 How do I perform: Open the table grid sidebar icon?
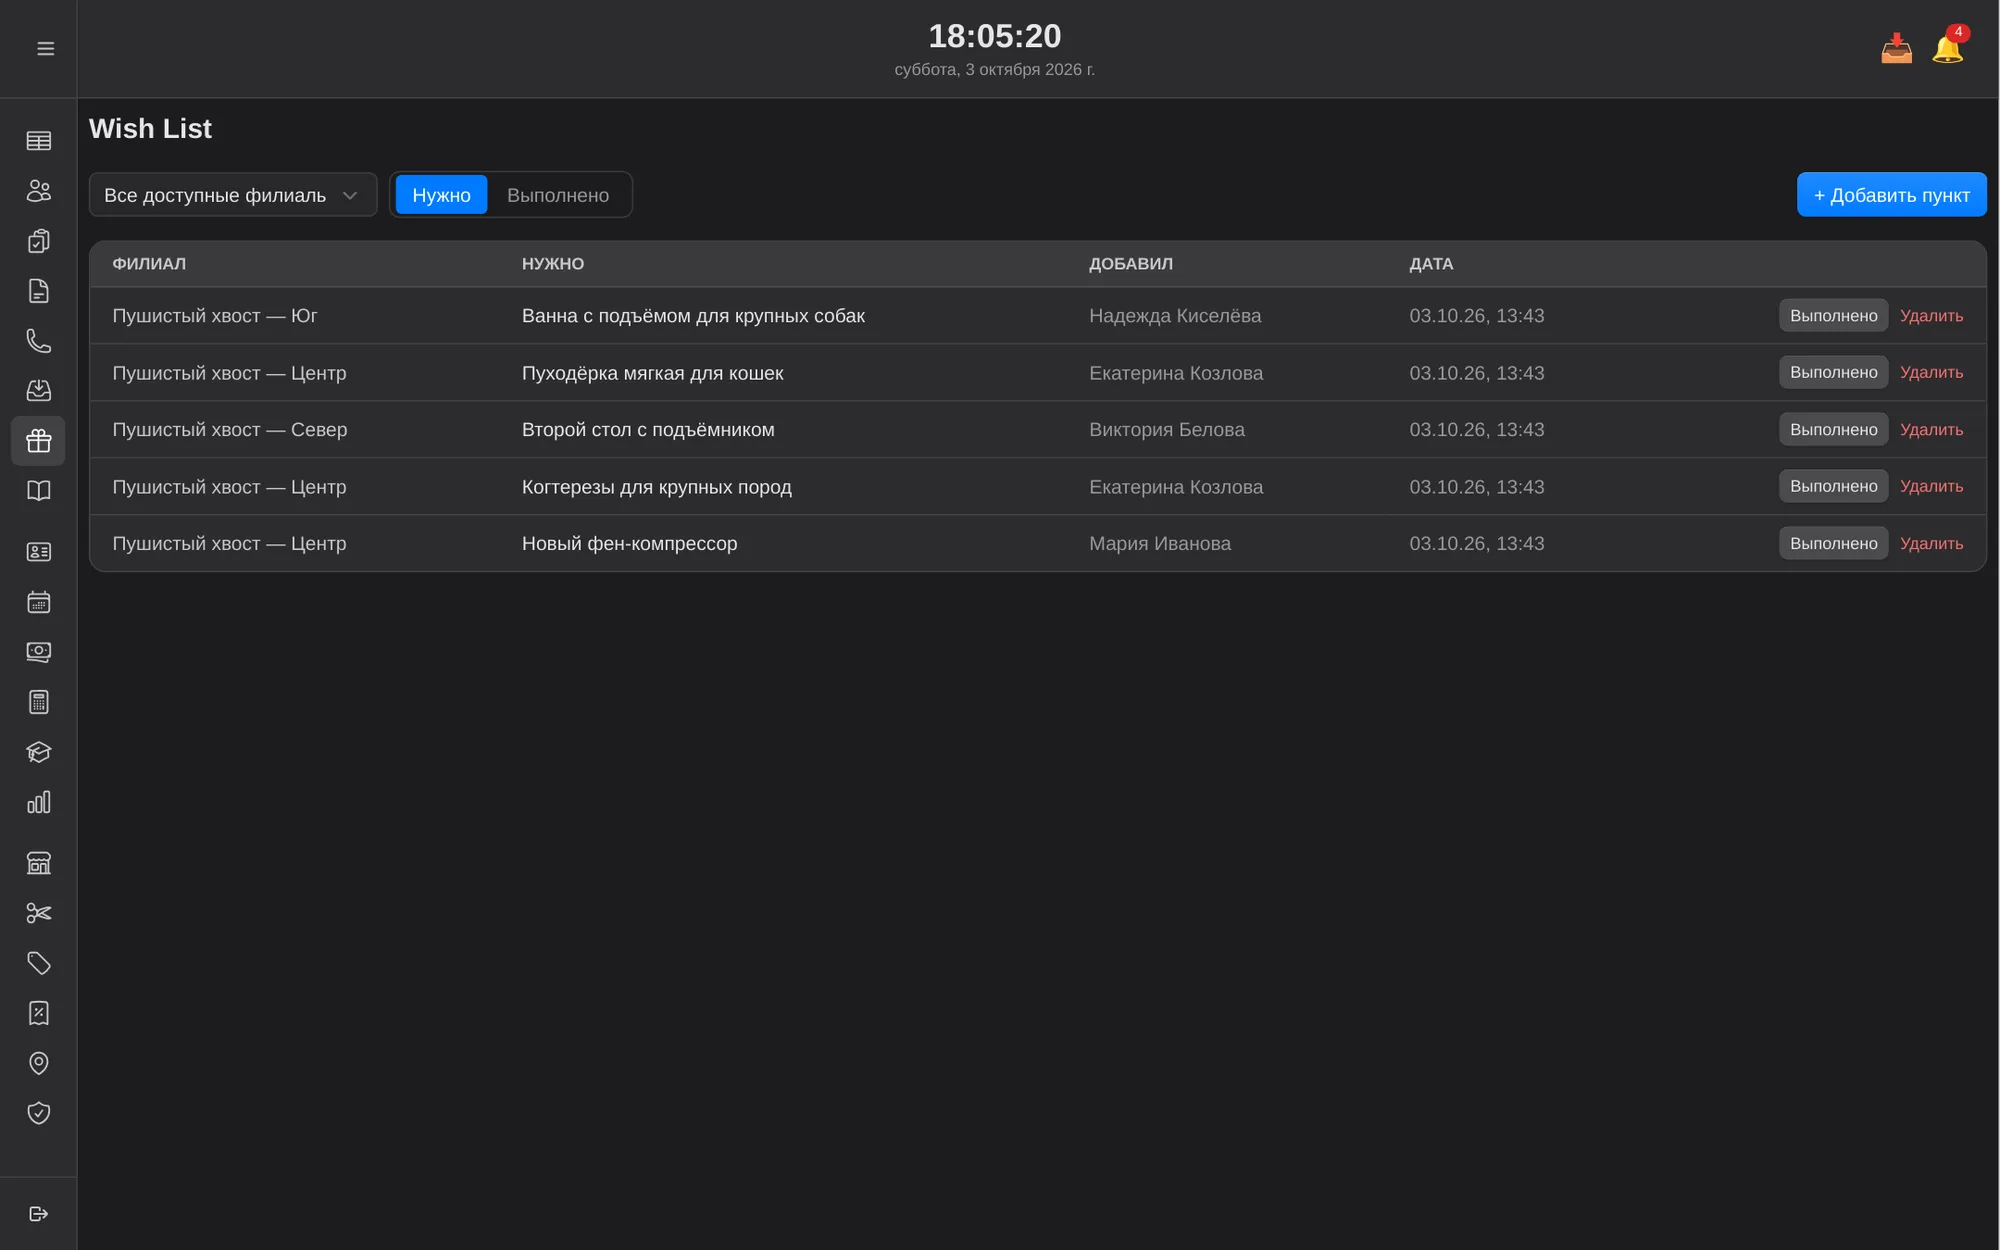[x=38, y=141]
